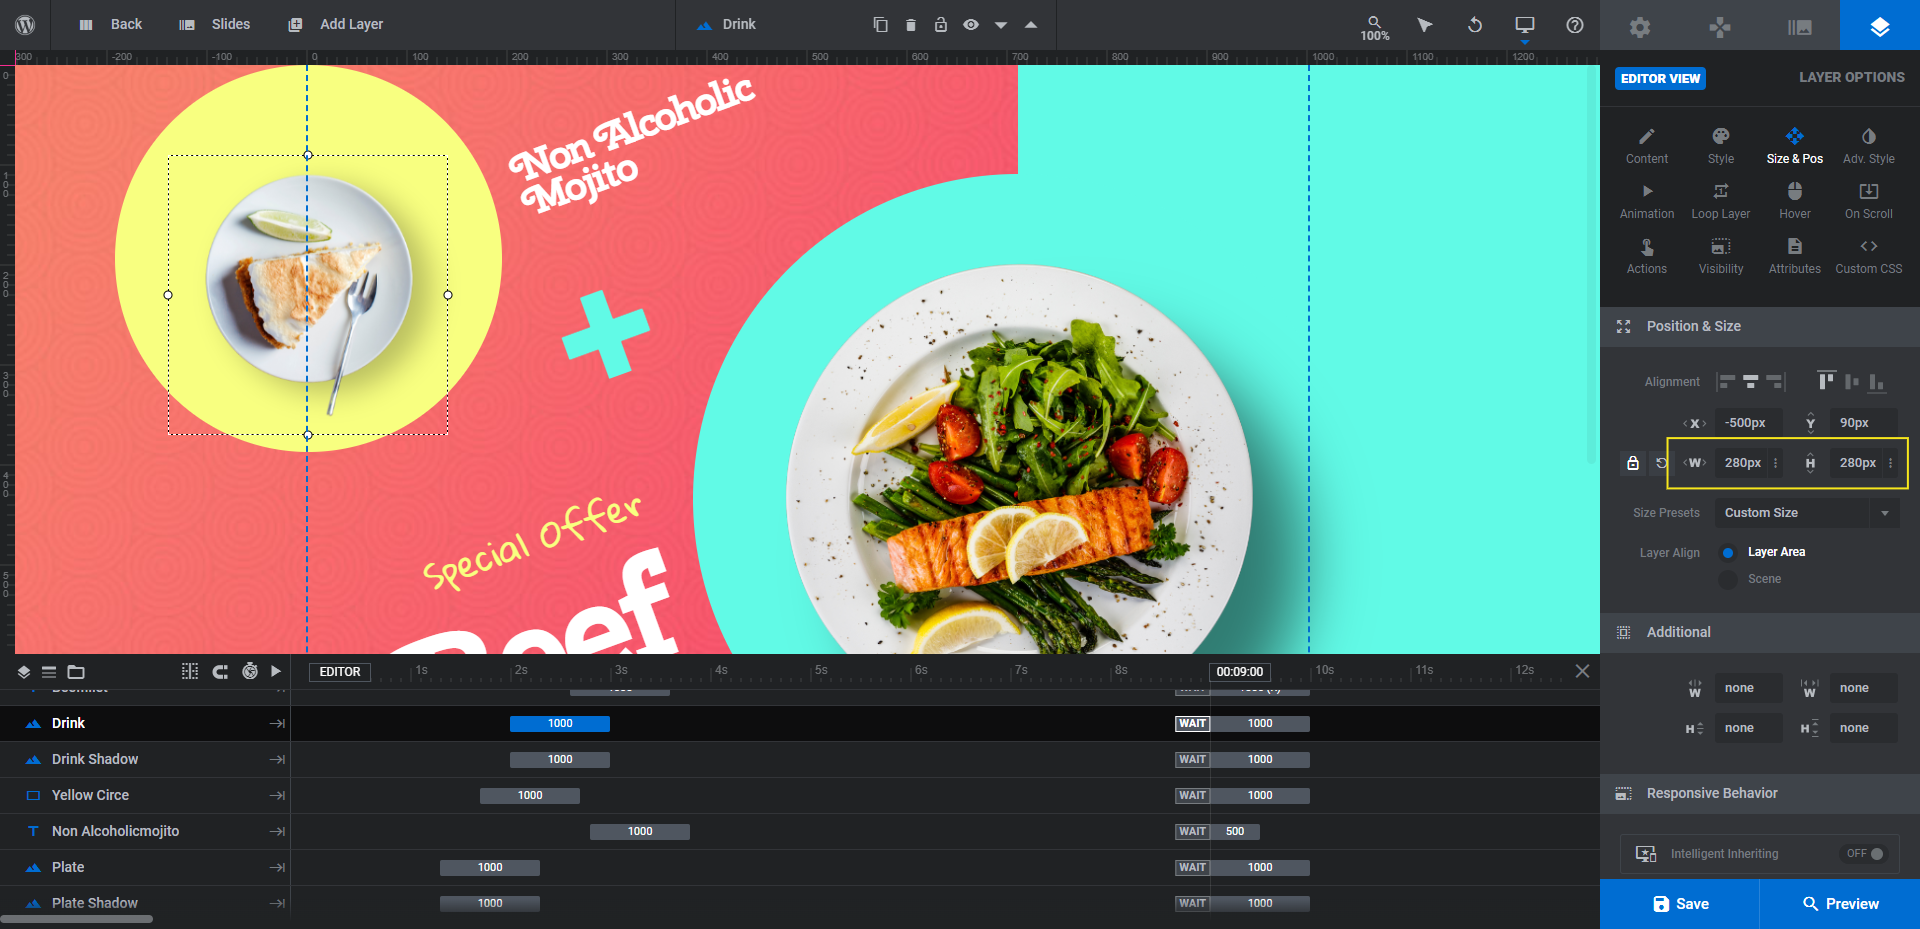Click the undo history icon

[x=1475, y=24]
